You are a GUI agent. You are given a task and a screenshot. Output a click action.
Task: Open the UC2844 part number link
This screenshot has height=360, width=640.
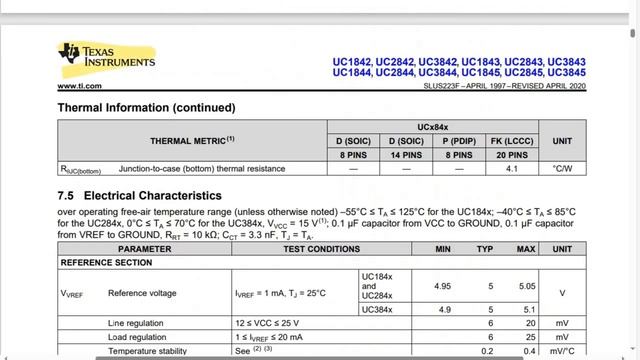[x=395, y=73]
